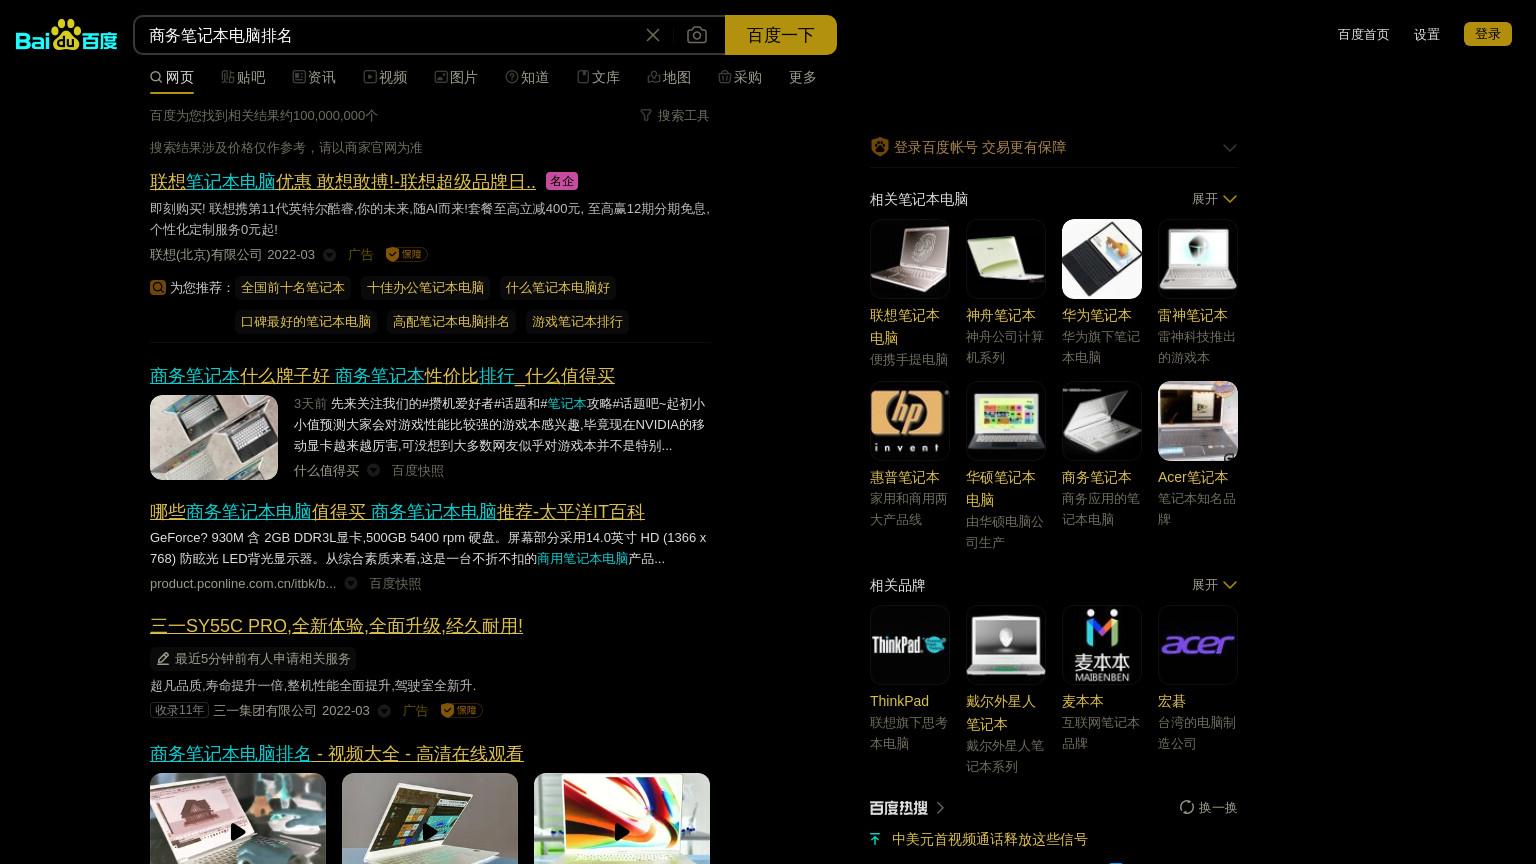
Task: Open camera image search icon
Action: click(x=697, y=35)
